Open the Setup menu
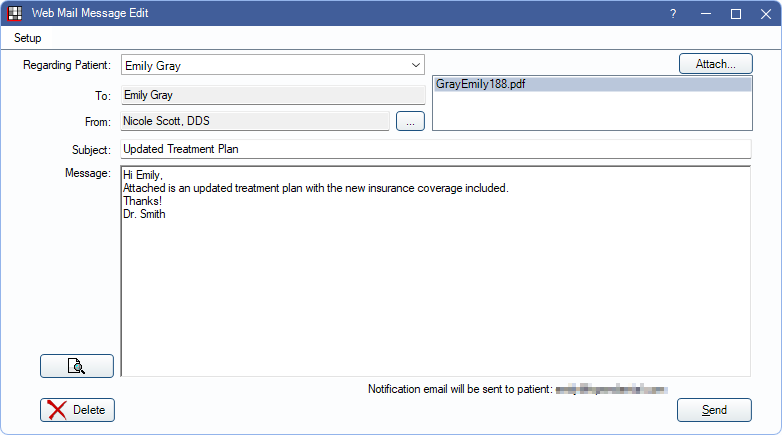Image resolution: width=782 pixels, height=435 pixels. click(28, 38)
